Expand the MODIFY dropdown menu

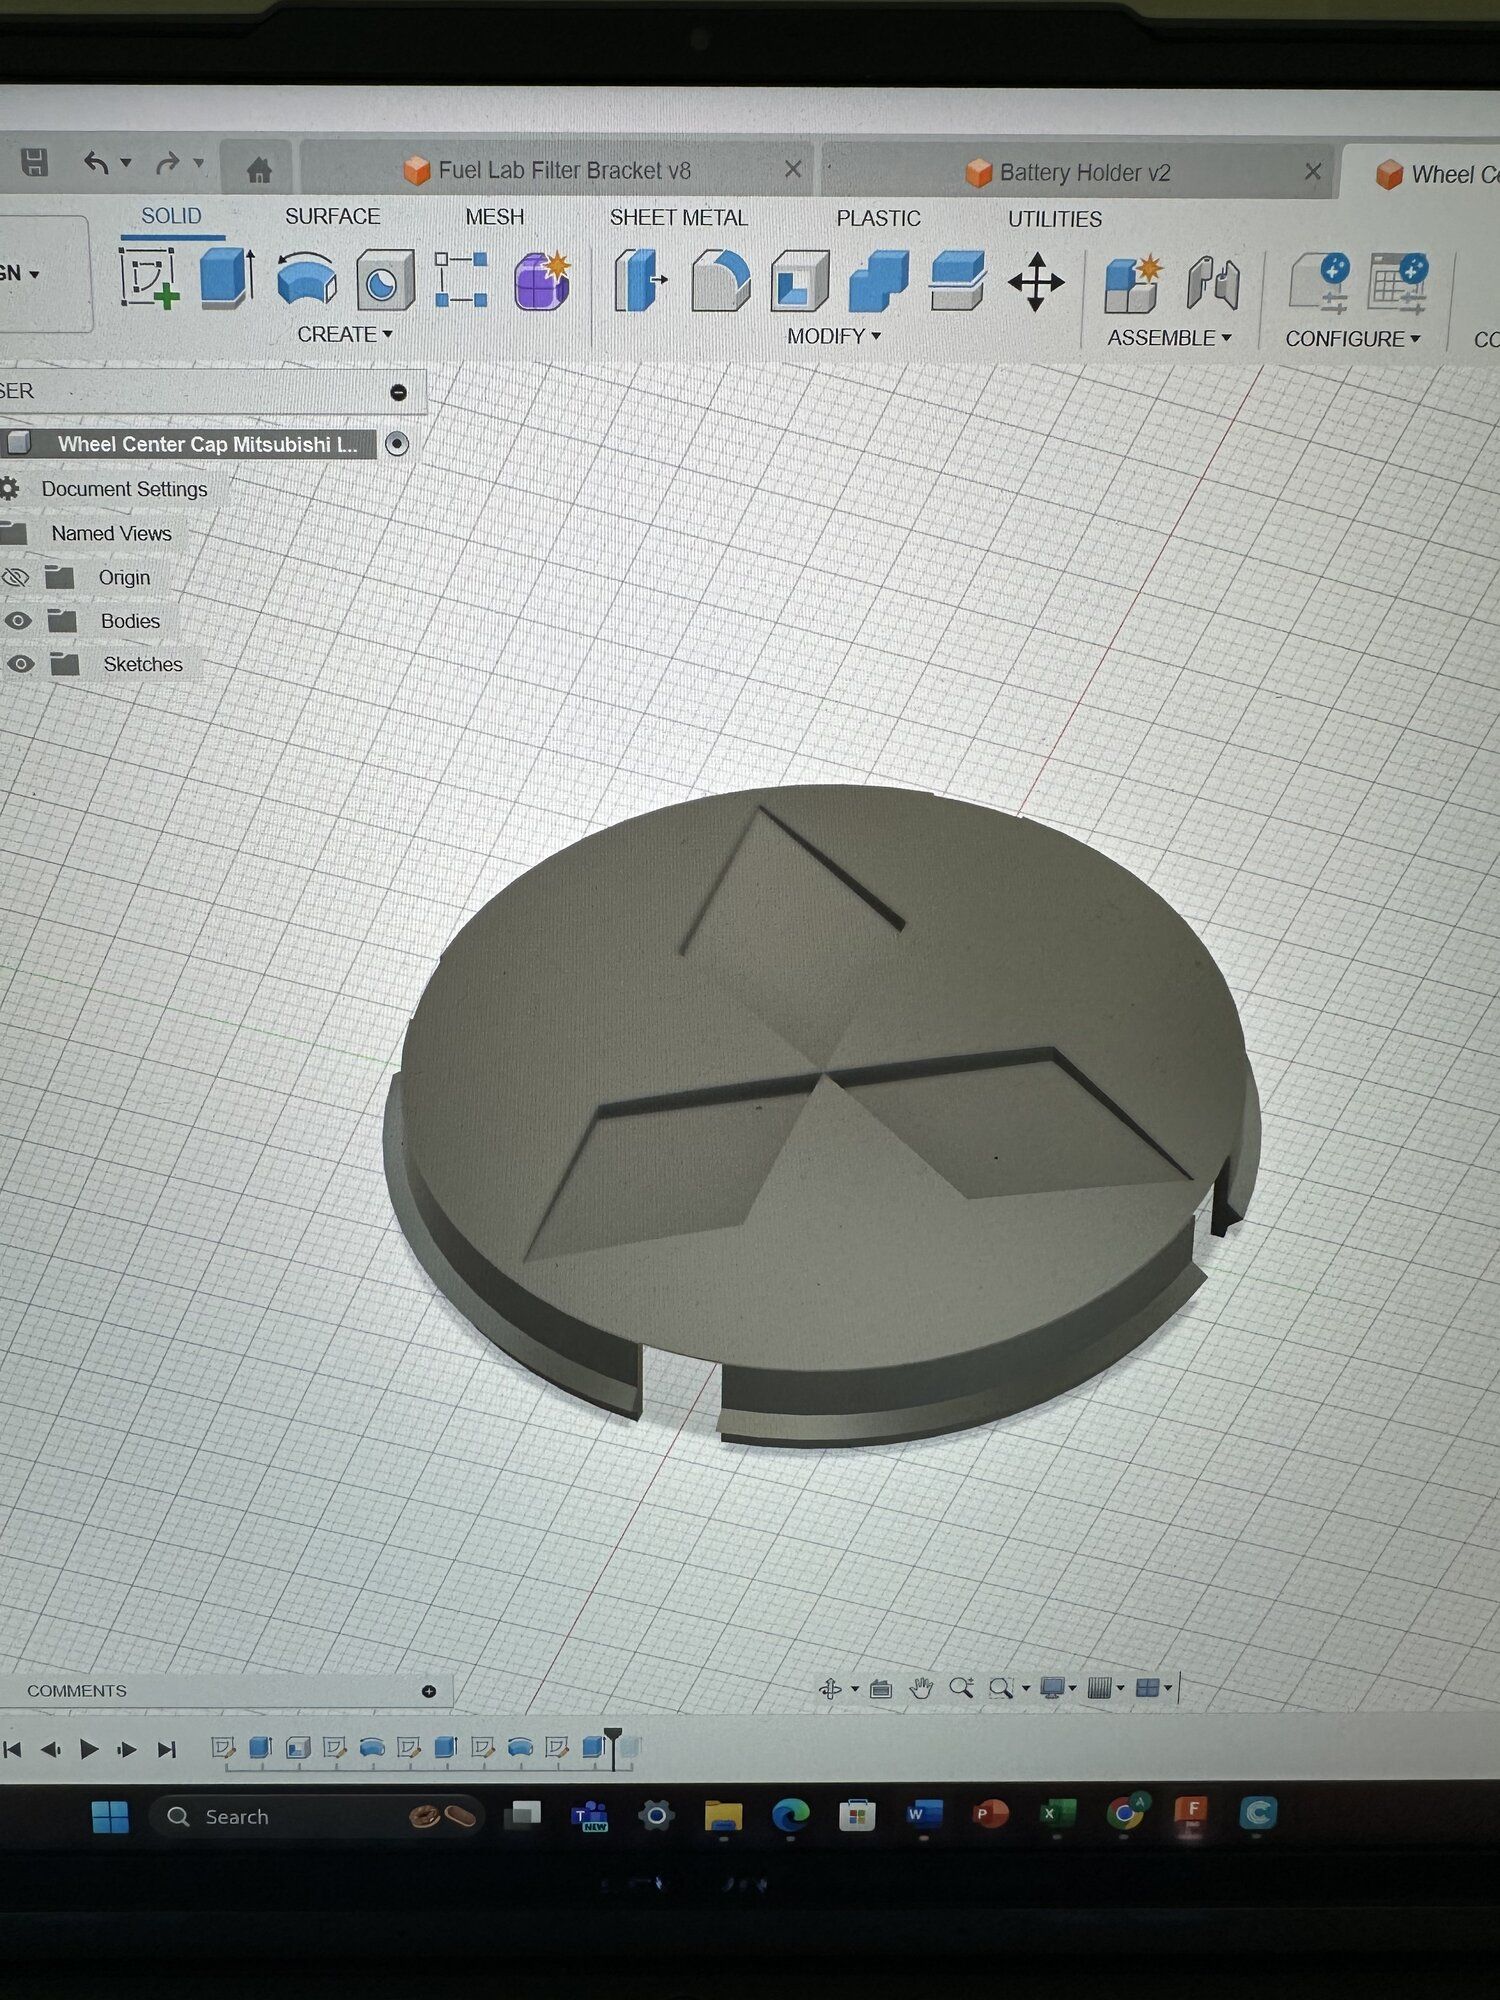tap(834, 336)
